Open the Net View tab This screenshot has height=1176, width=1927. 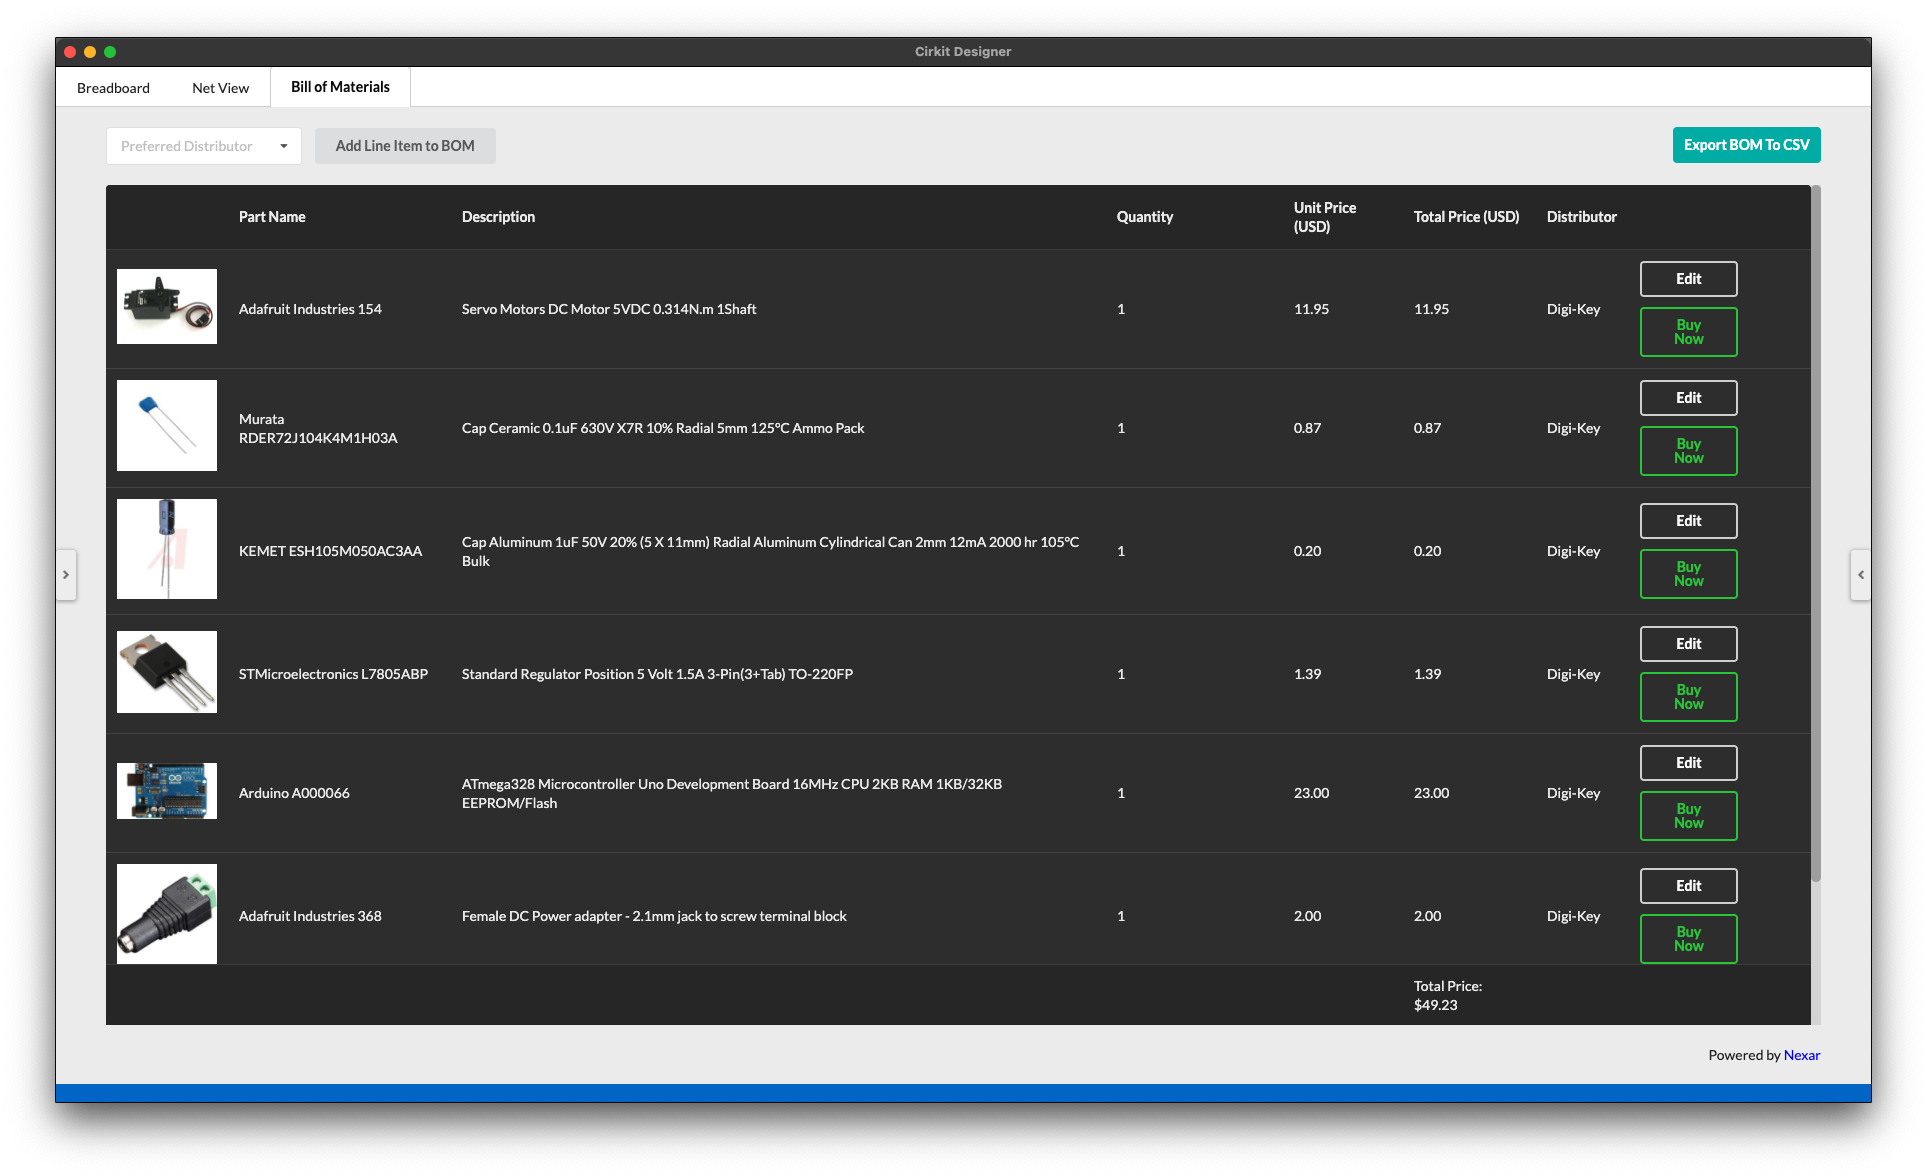click(219, 87)
